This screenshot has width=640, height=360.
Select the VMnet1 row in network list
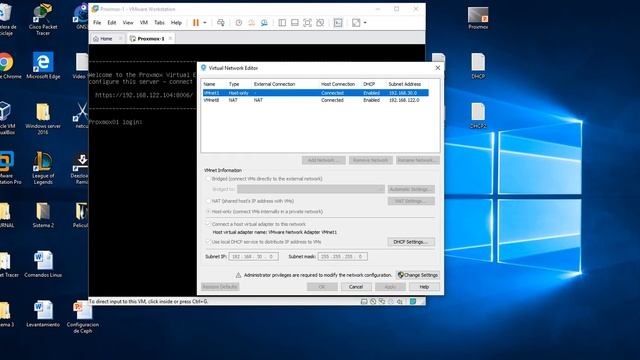coord(316,93)
